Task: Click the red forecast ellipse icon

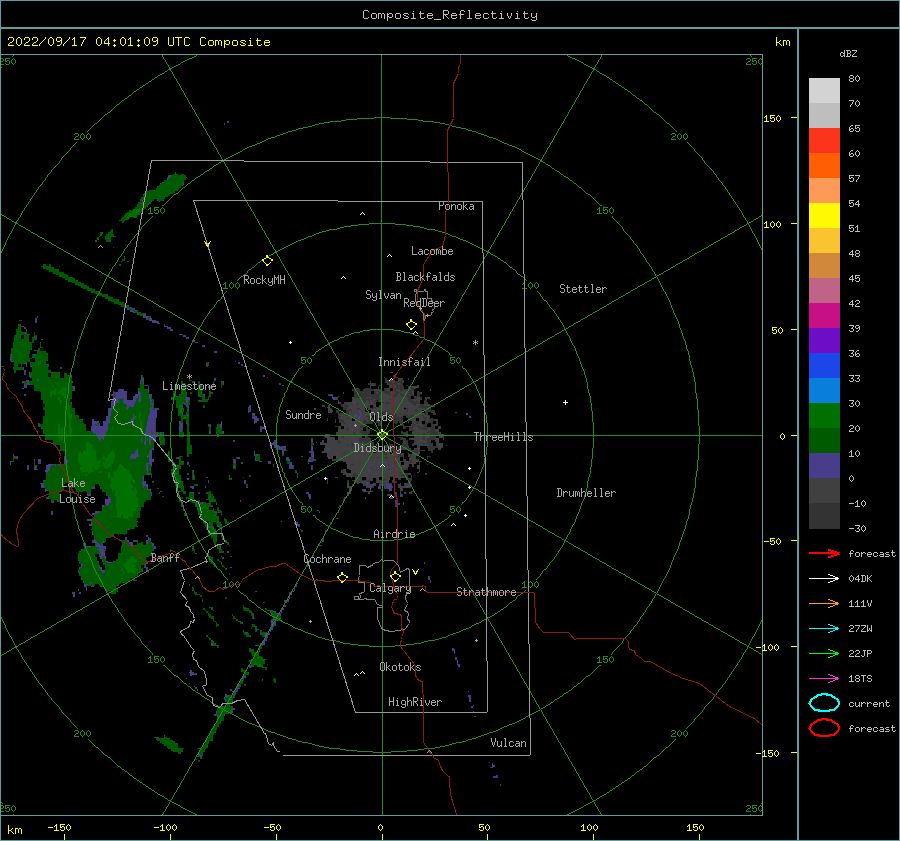Action: 824,728
